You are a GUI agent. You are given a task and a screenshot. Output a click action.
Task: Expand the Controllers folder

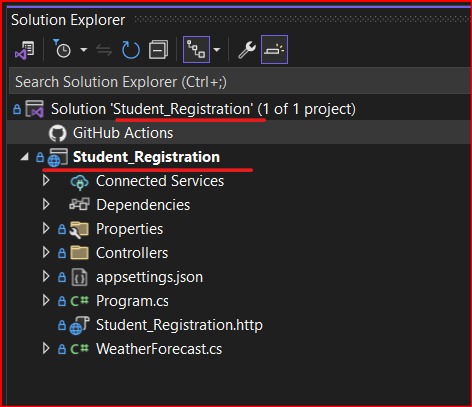point(46,253)
